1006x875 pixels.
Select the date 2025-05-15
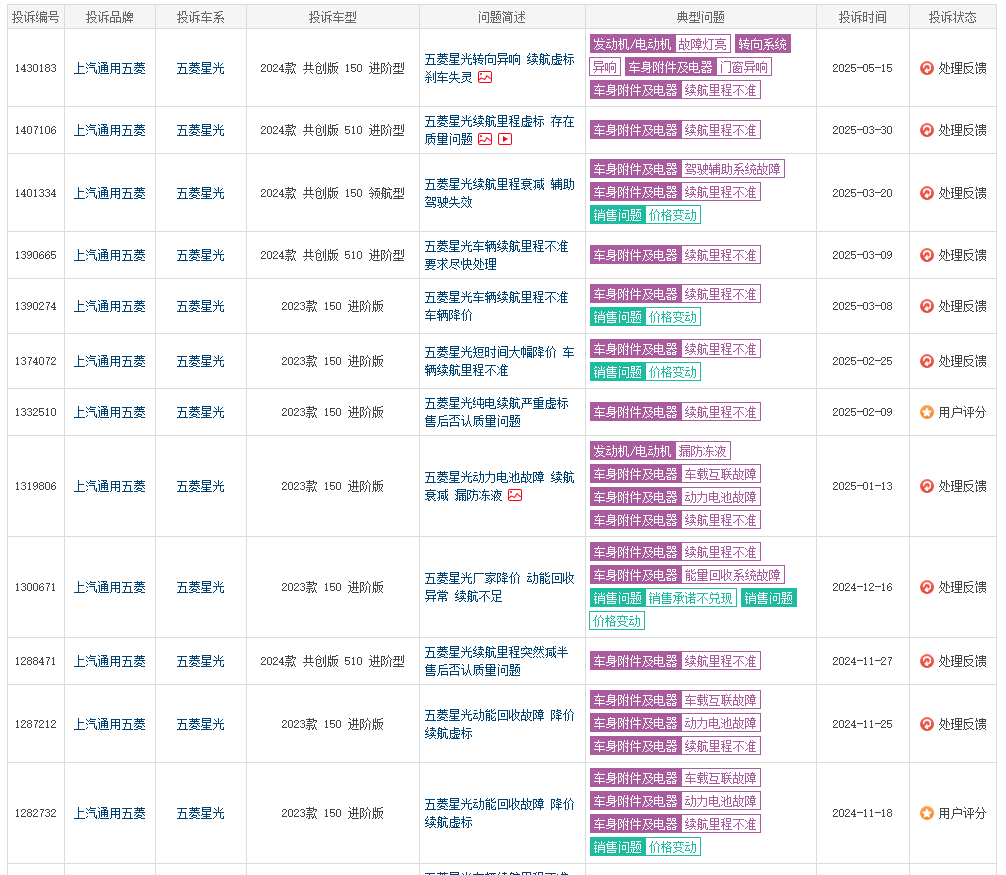[x=862, y=68]
